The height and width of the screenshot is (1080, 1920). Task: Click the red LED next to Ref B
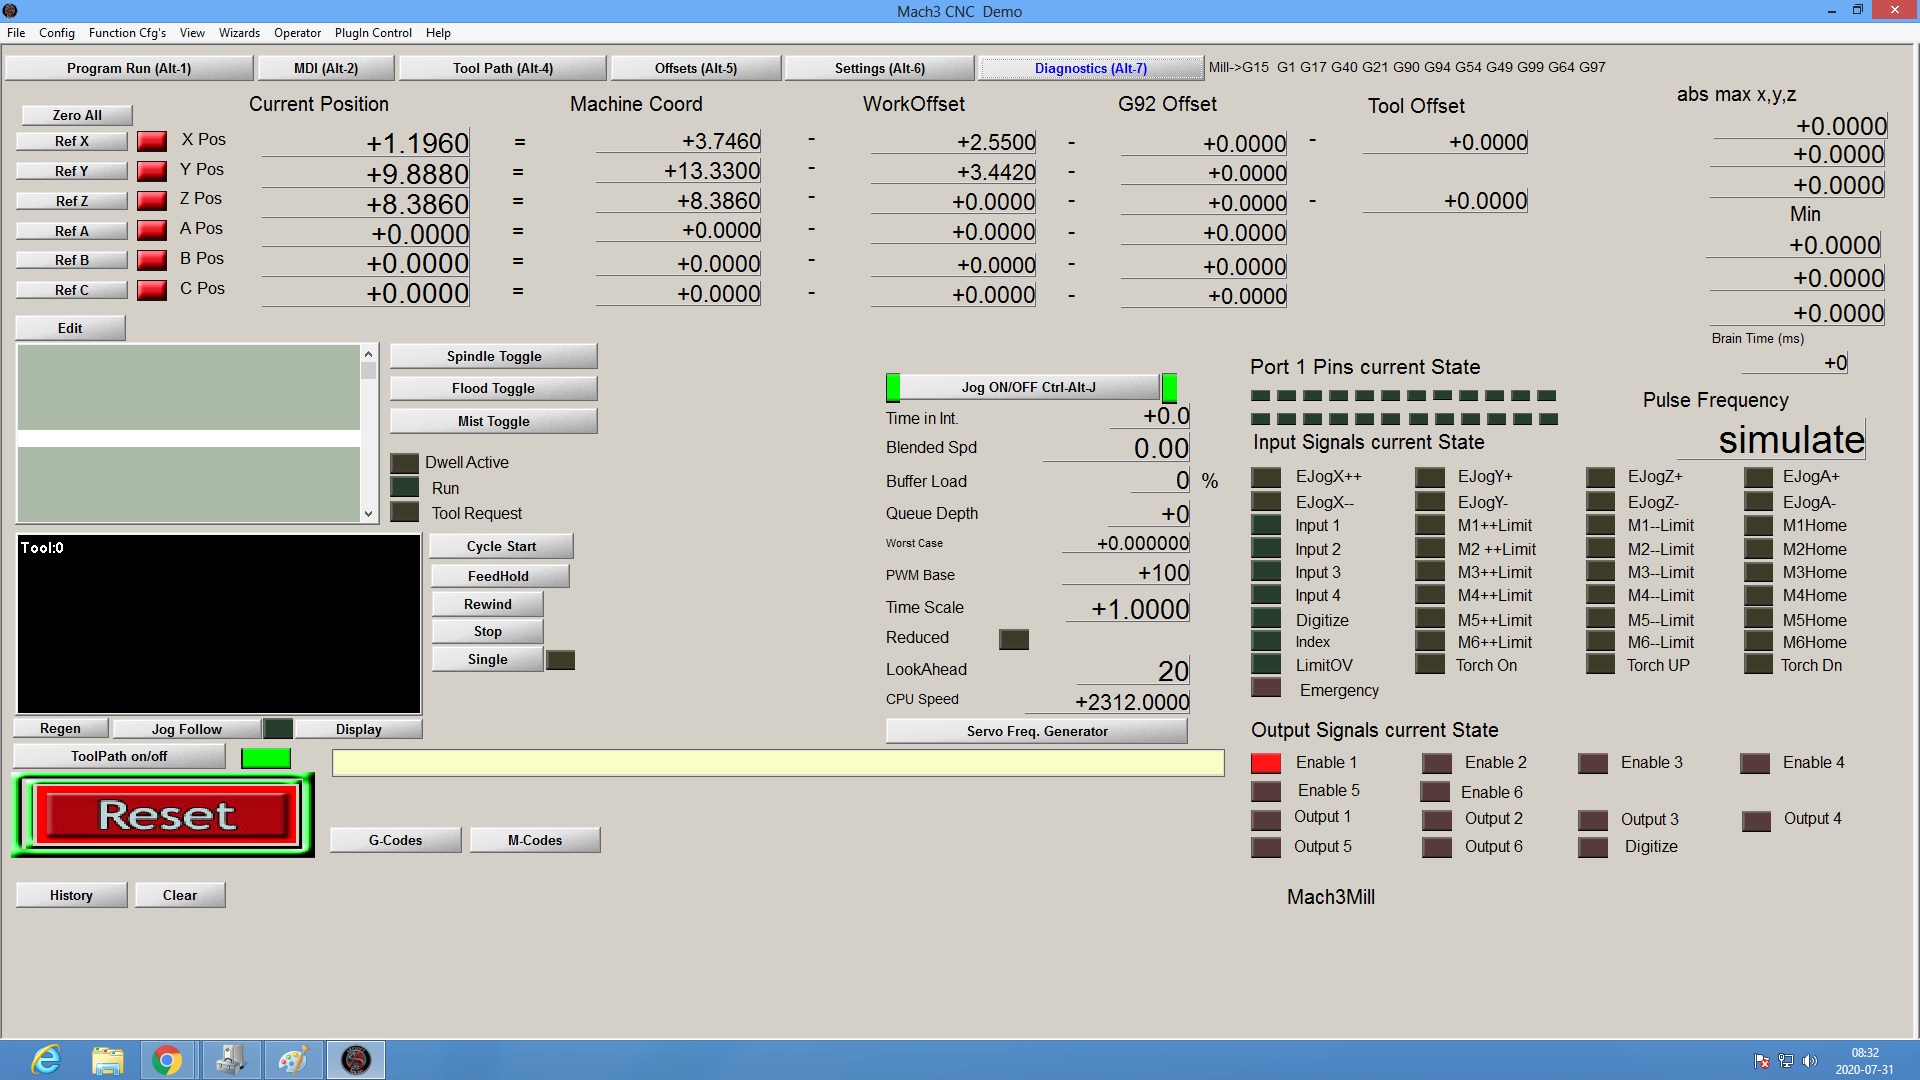click(x=152, y=260)
